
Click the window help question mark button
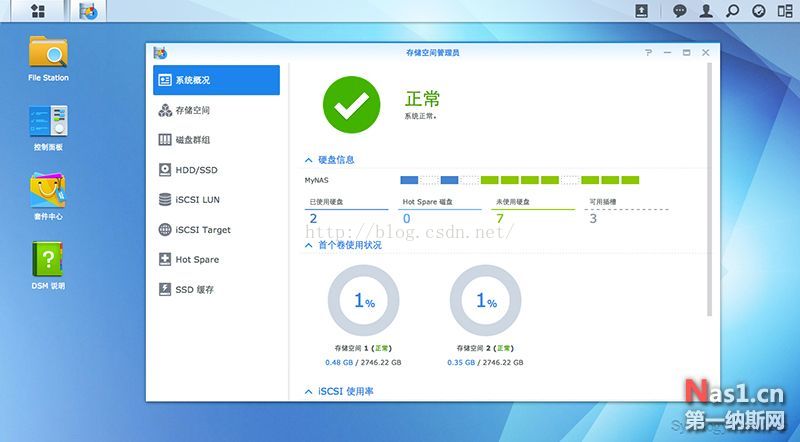[648, 52]
